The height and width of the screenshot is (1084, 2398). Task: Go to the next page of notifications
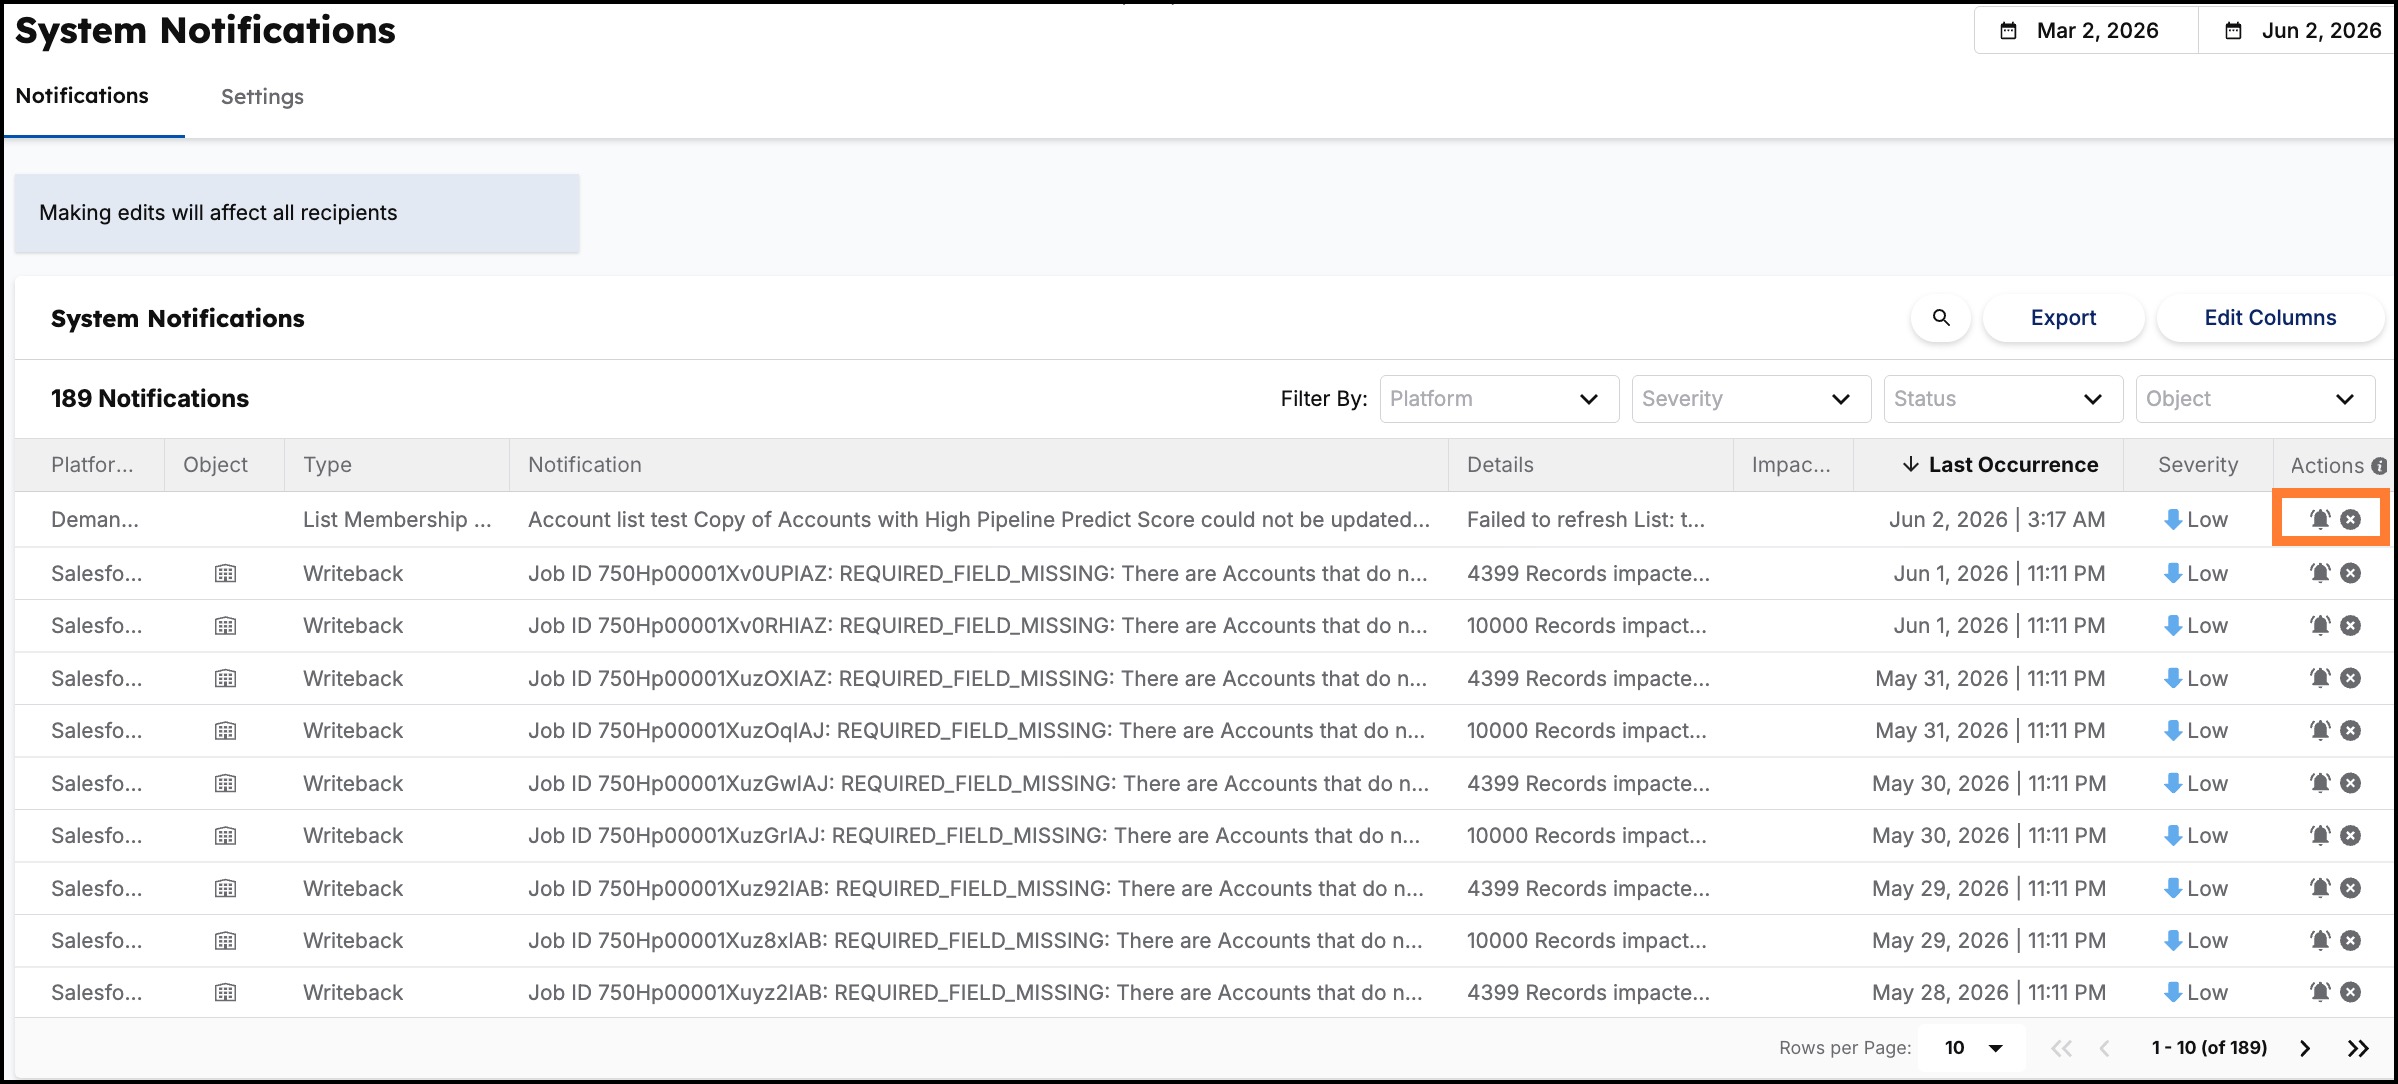point(2305,1048)
